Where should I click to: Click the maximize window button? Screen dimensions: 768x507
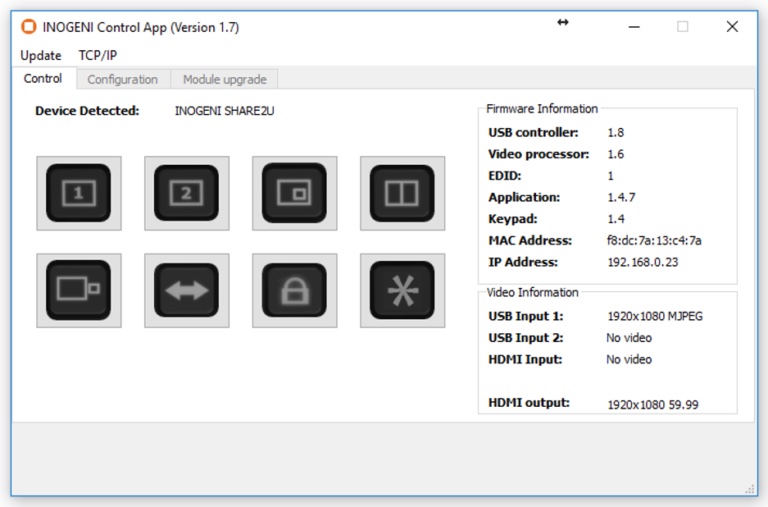click(x=683, y=26)
